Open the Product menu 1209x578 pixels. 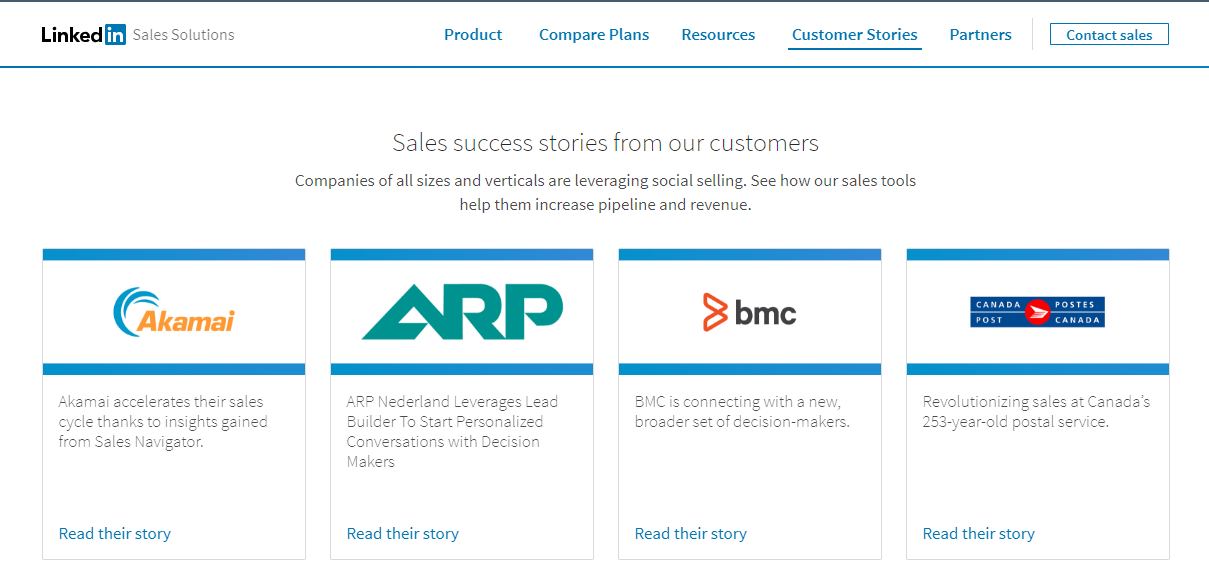coord(473,35)
